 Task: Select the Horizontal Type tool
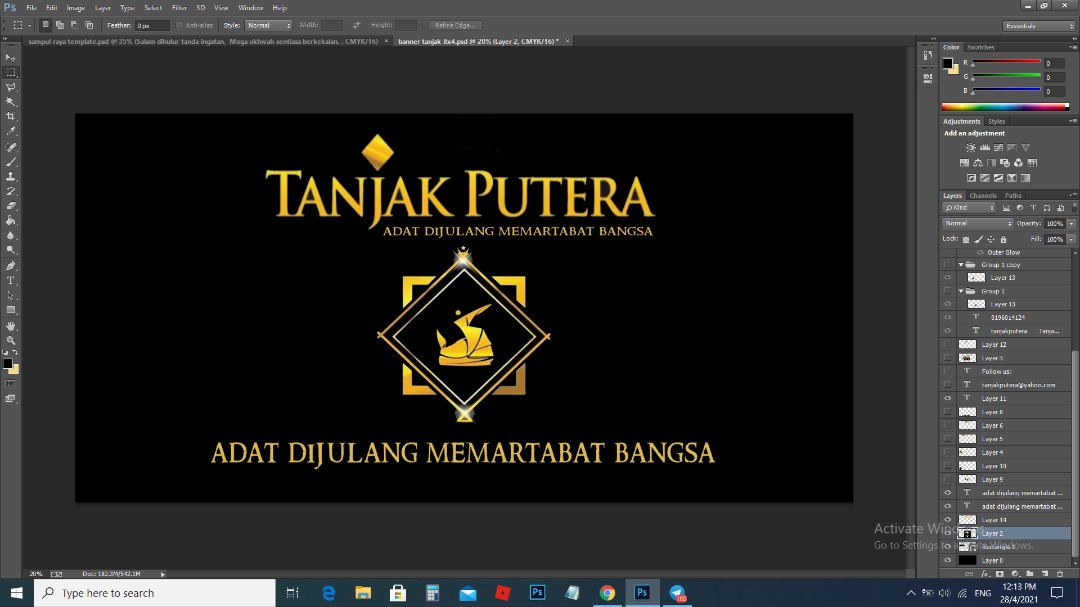pos(10,280)
